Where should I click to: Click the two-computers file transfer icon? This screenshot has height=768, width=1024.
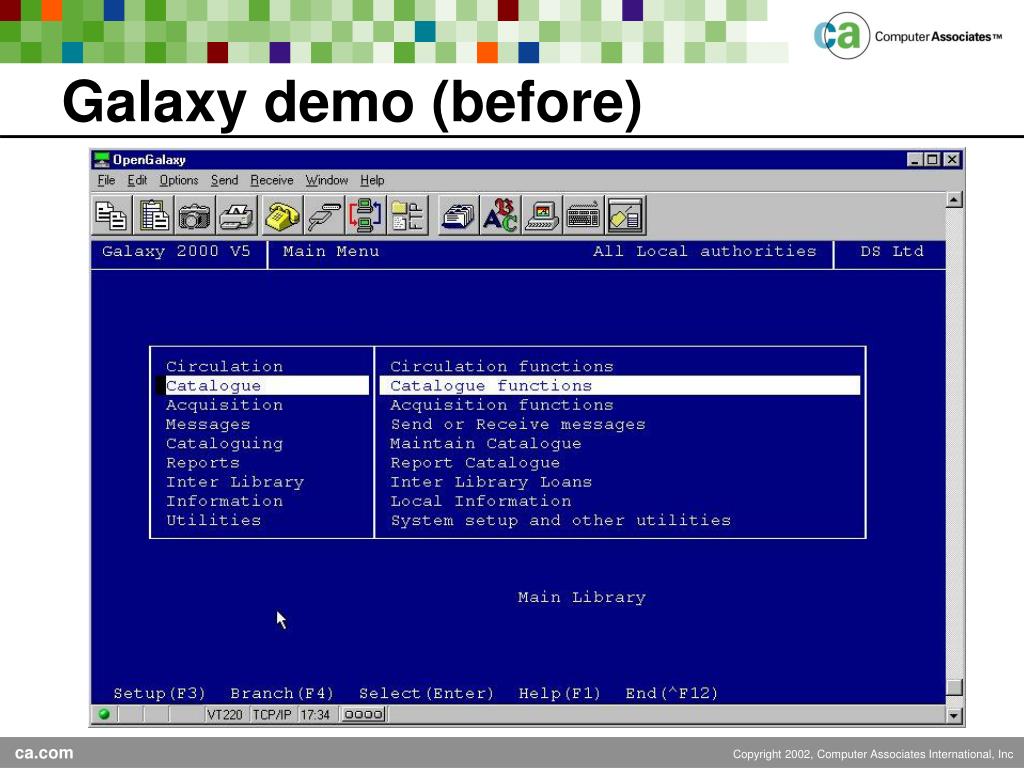pyautogui.click(x=365, y=216)
